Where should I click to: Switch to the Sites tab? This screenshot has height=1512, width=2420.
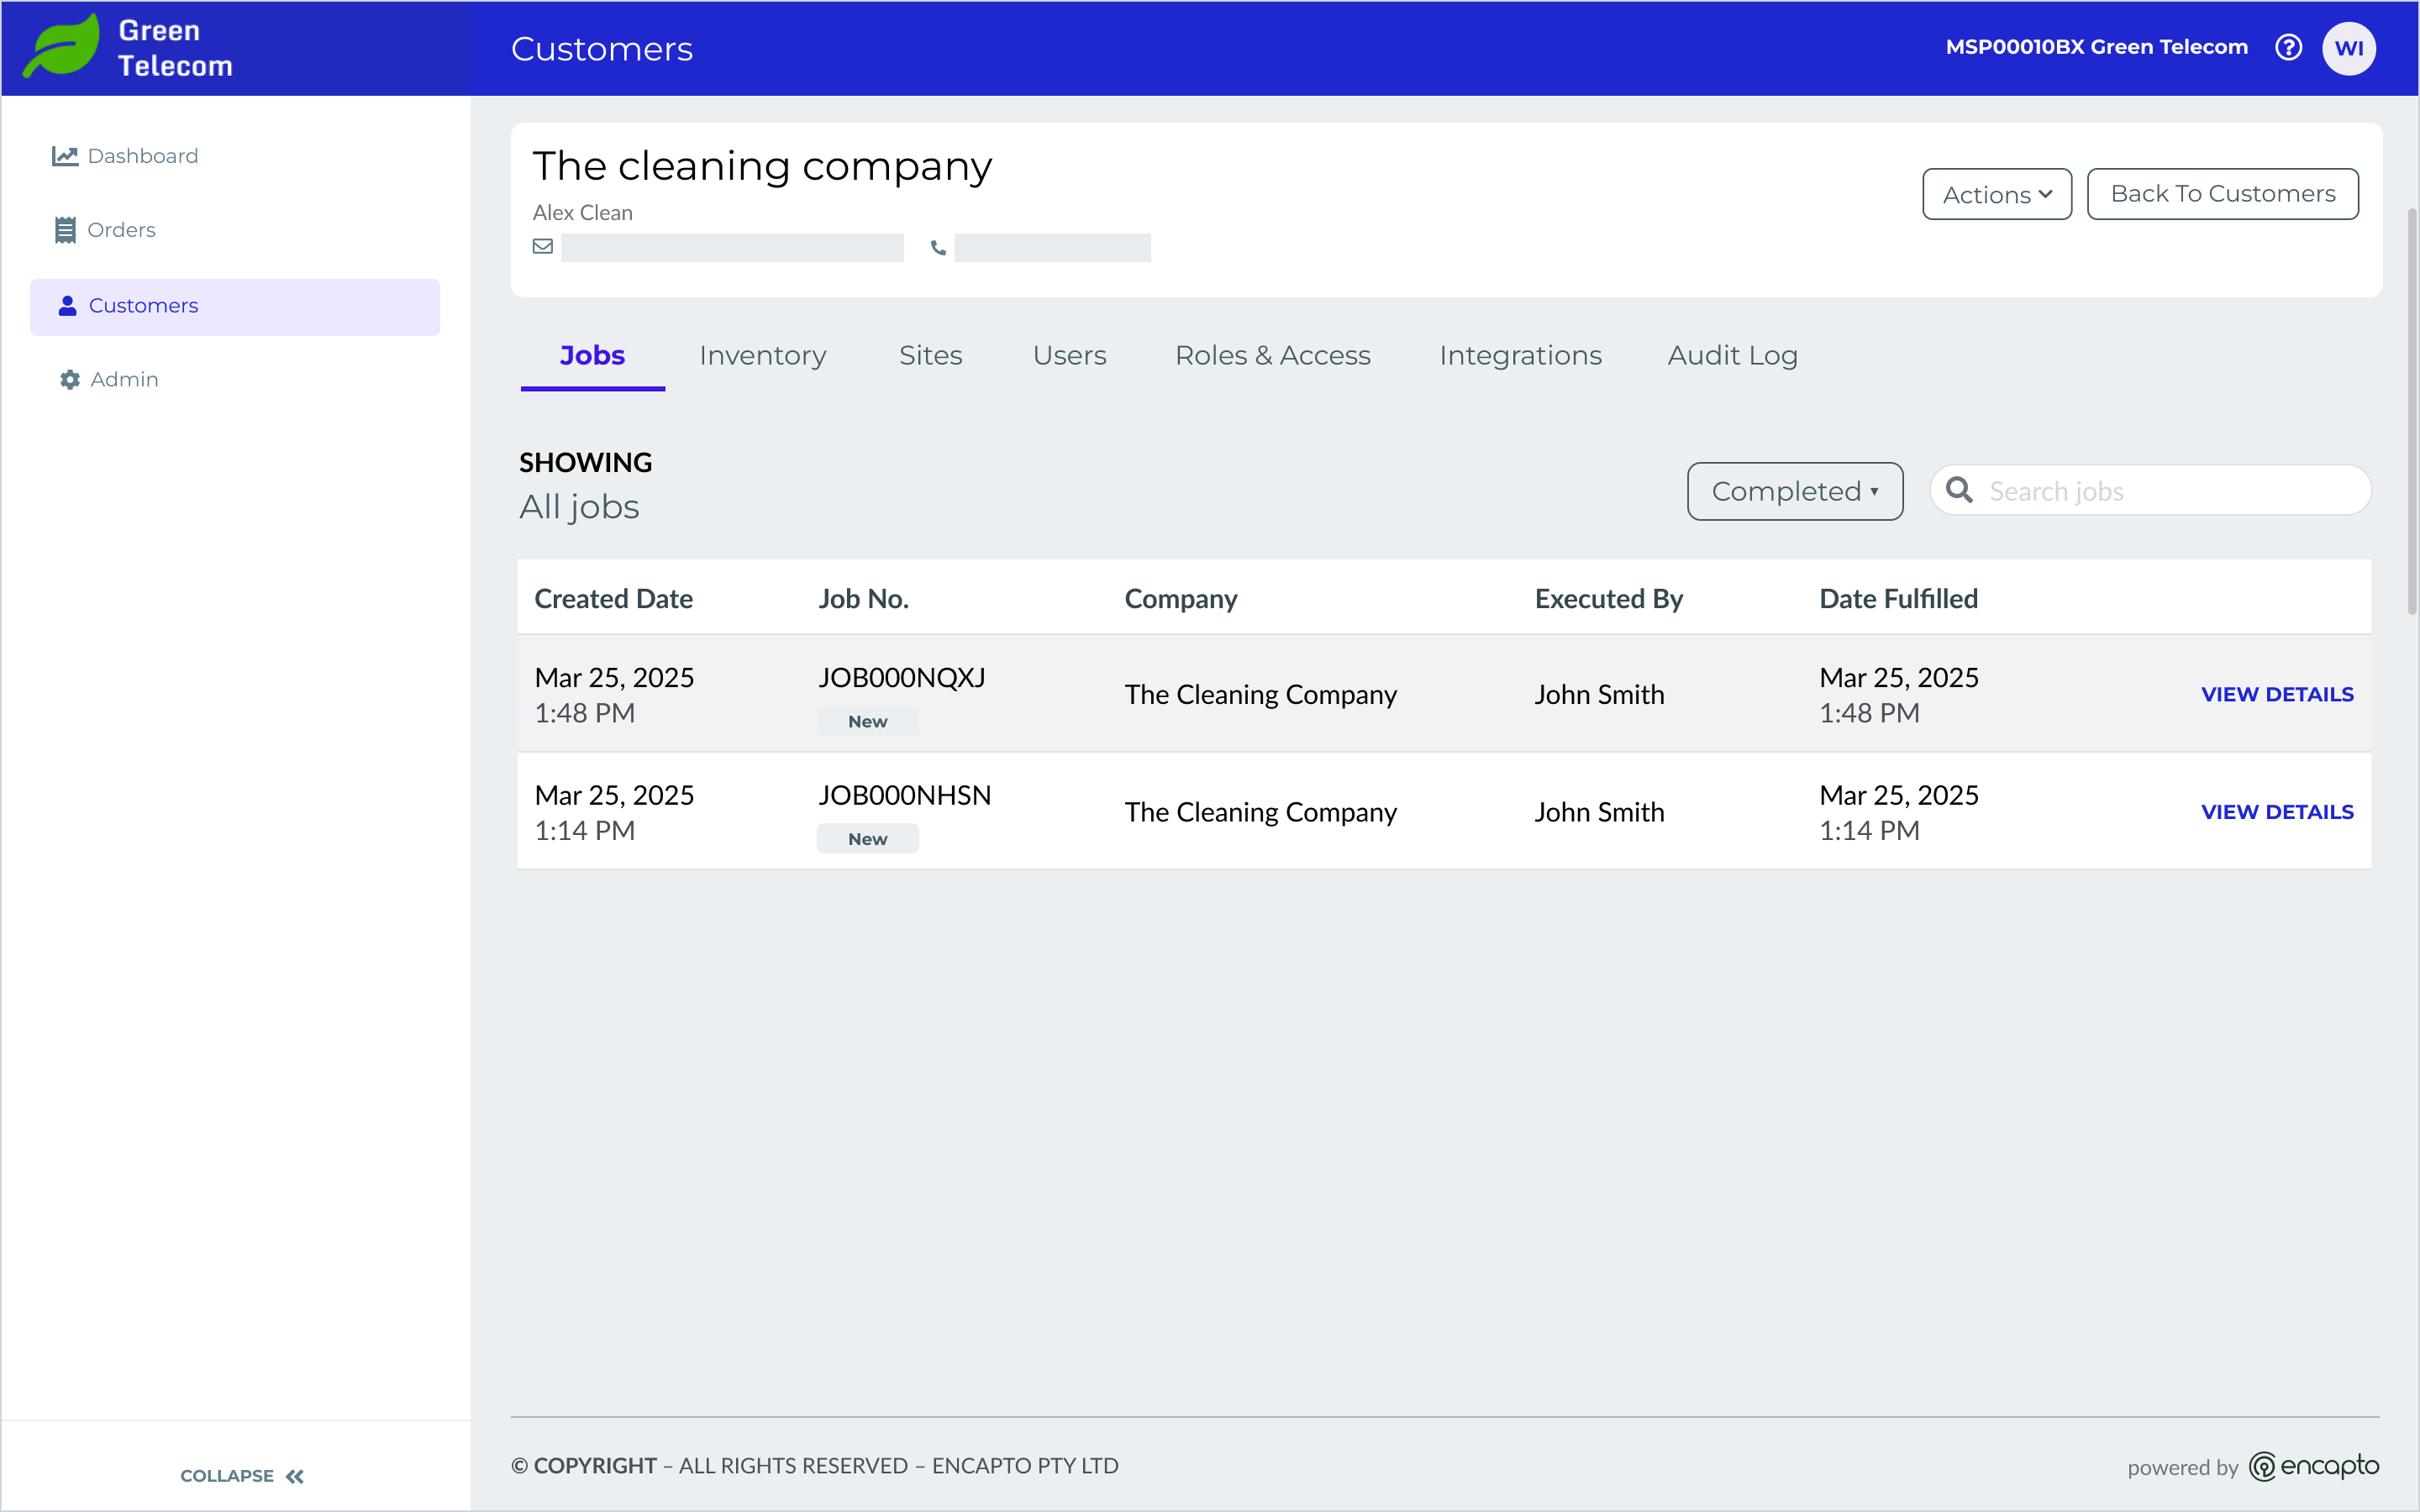coord(930,356)
